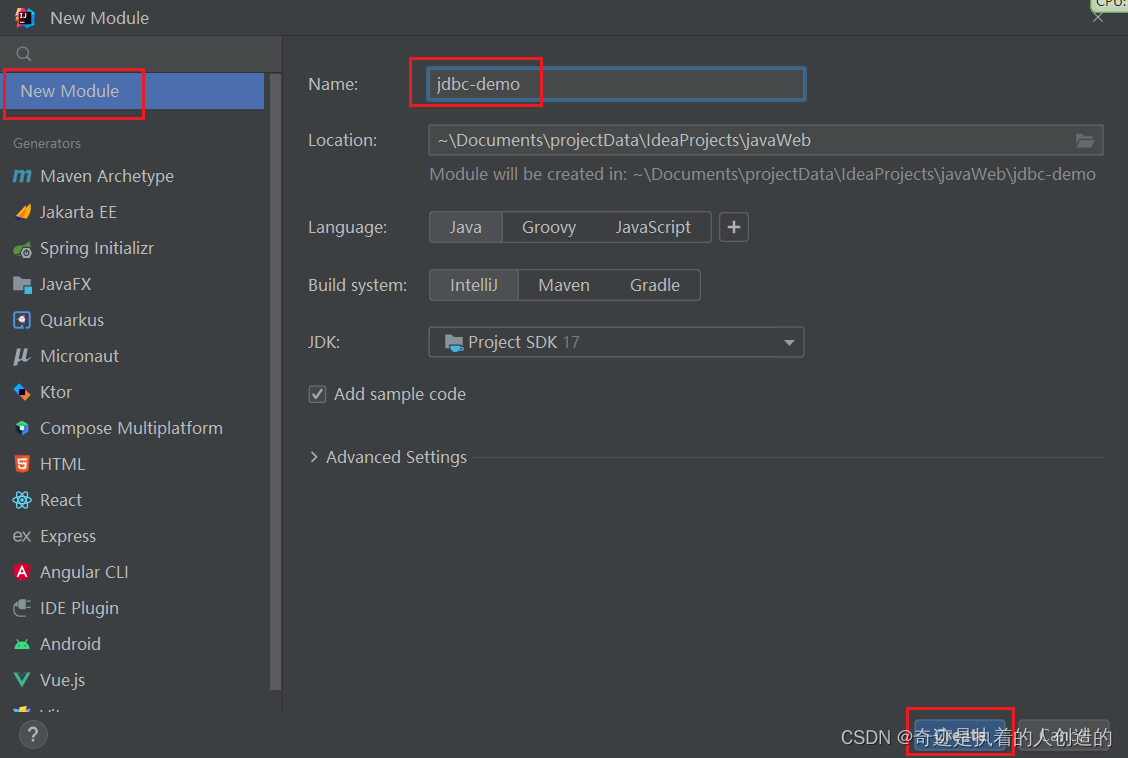Add another language with the plus button
This screenshot has width=1128, height=758.
coord(734,227)
